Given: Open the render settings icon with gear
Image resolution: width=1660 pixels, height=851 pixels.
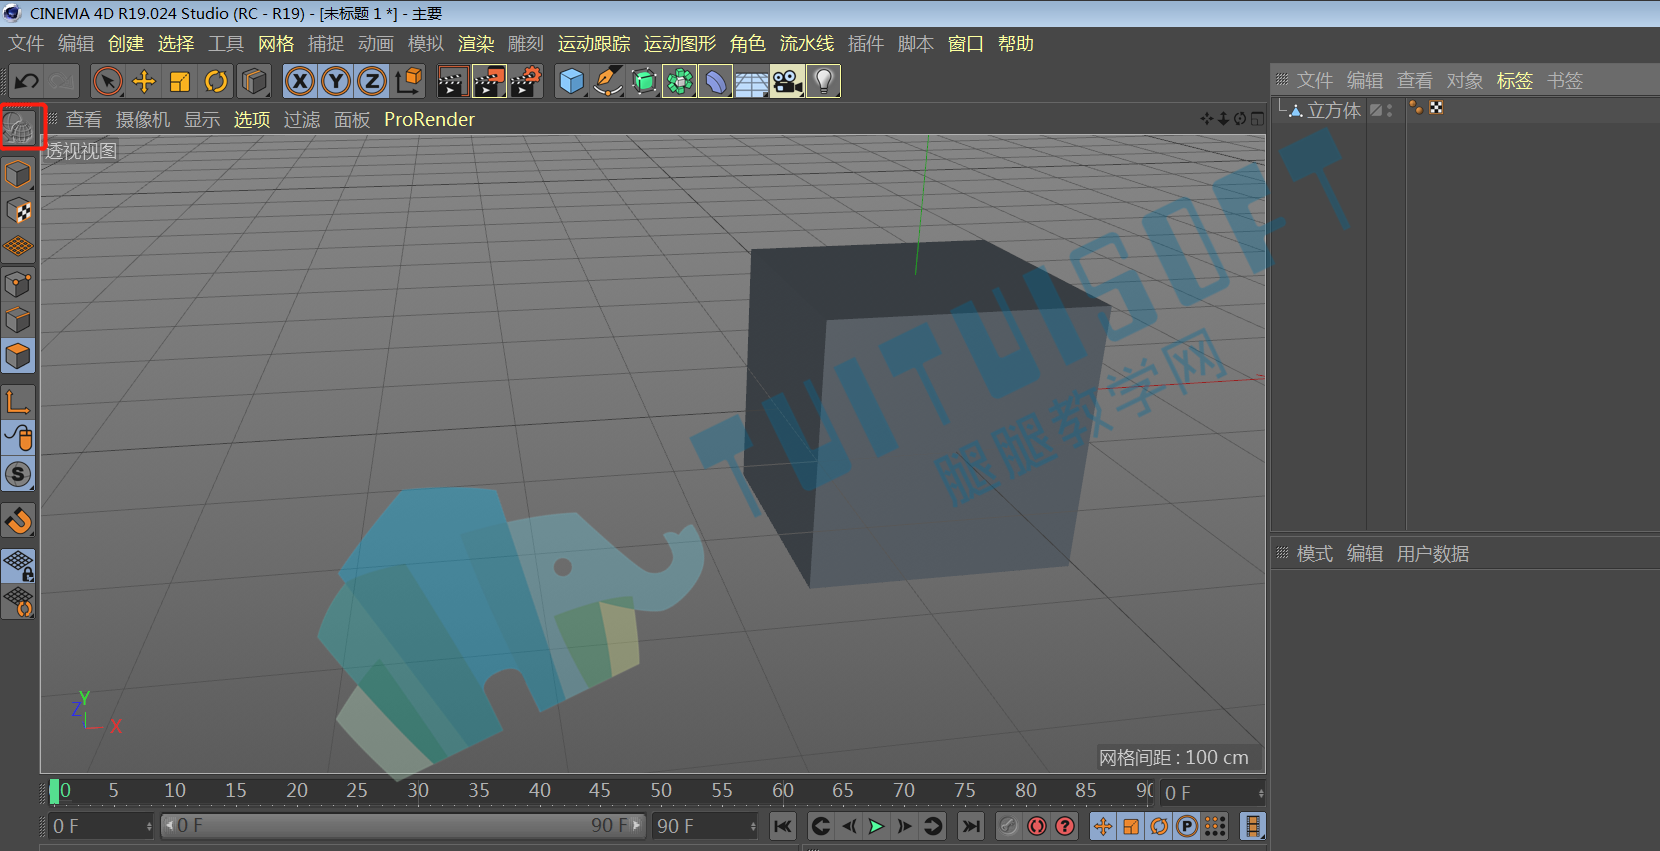Looking at the screenshot, I should pos(526,81).
